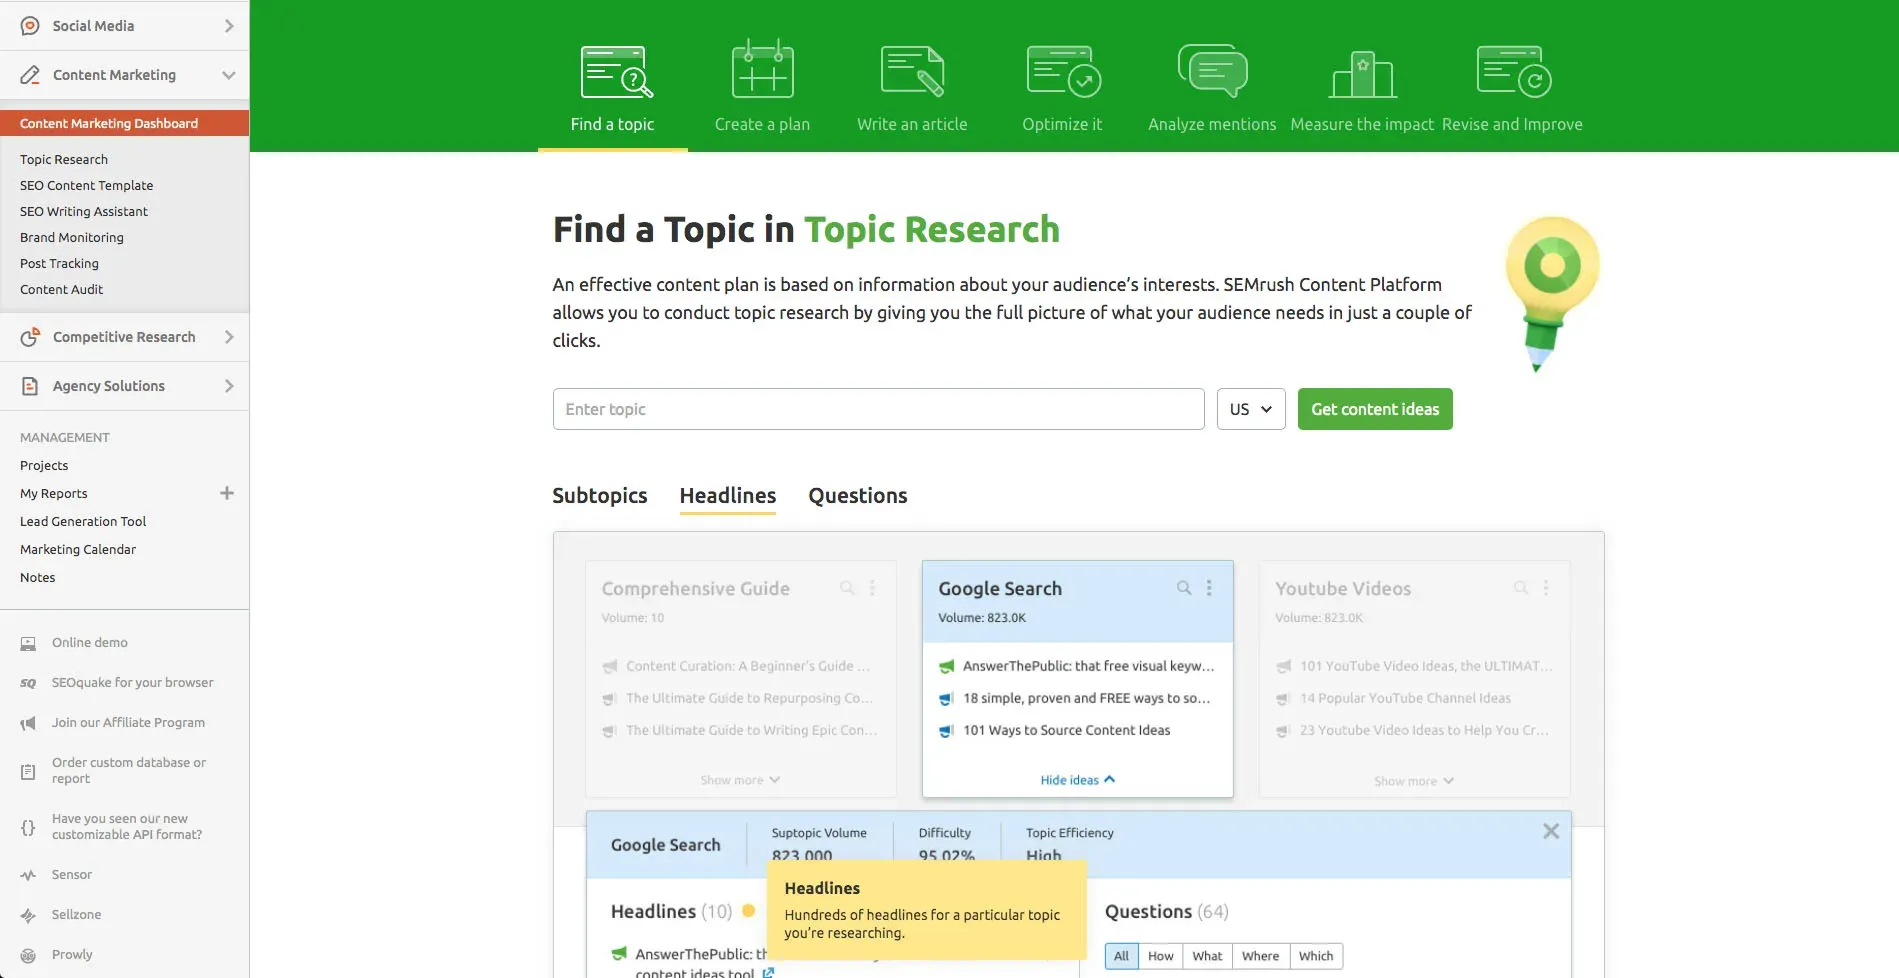Viewport: 1899px width, 978px height.
Task: Open the 101 Ways to Source Content Ideas headline
Action: [x=1066, y=730]
